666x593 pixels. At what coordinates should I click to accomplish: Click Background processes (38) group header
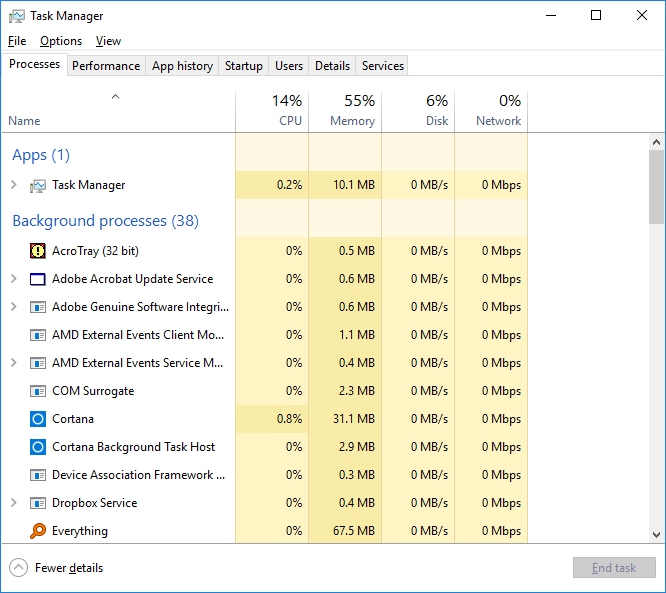[x=105, y=221]
